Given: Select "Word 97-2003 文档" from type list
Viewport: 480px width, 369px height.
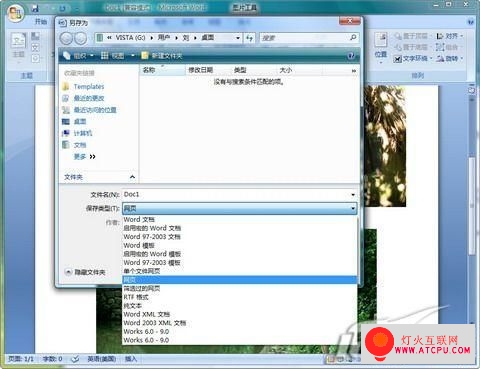Looking at the screenshot, I should (x=152, y=237).
